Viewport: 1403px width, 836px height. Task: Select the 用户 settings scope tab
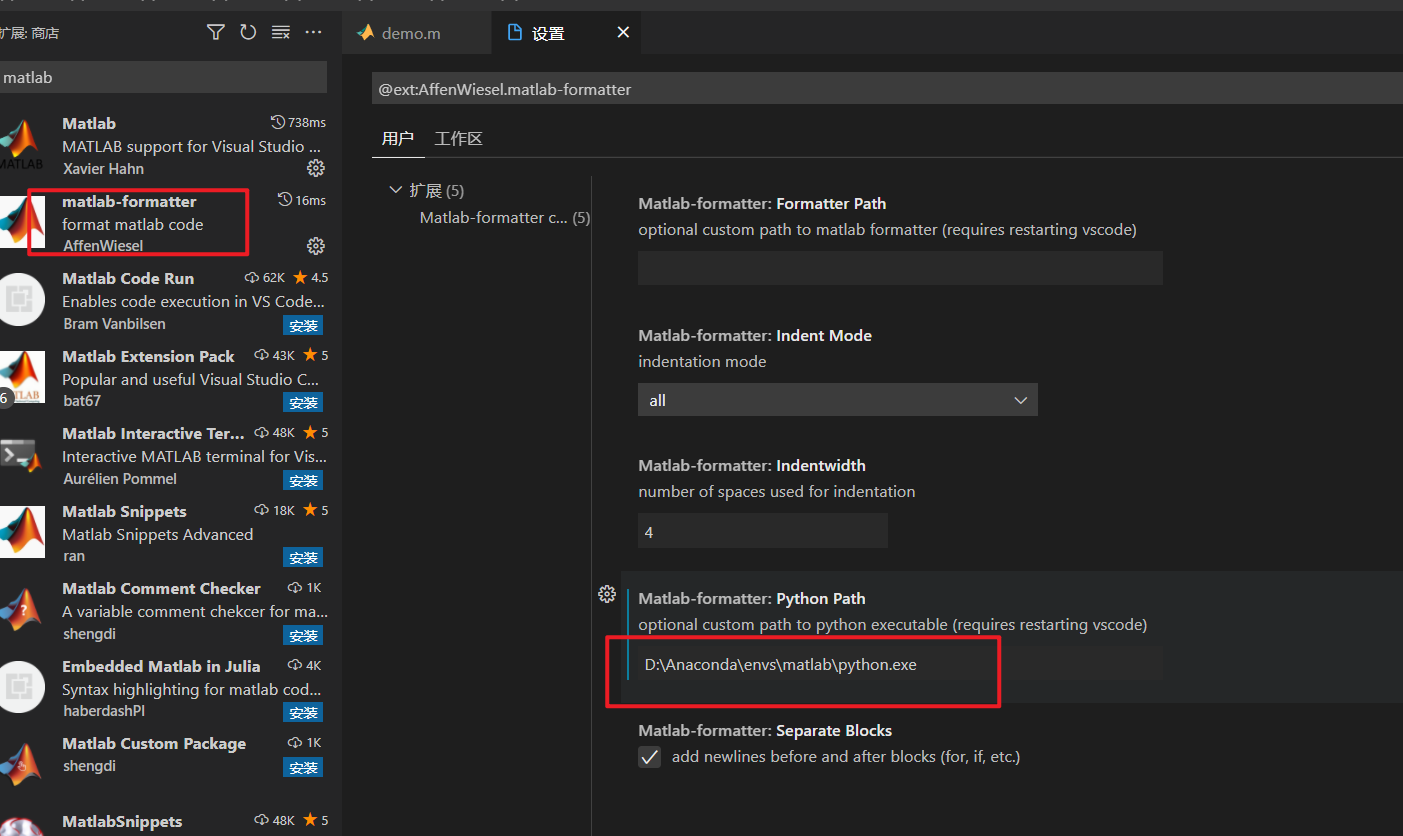[398, 139]
